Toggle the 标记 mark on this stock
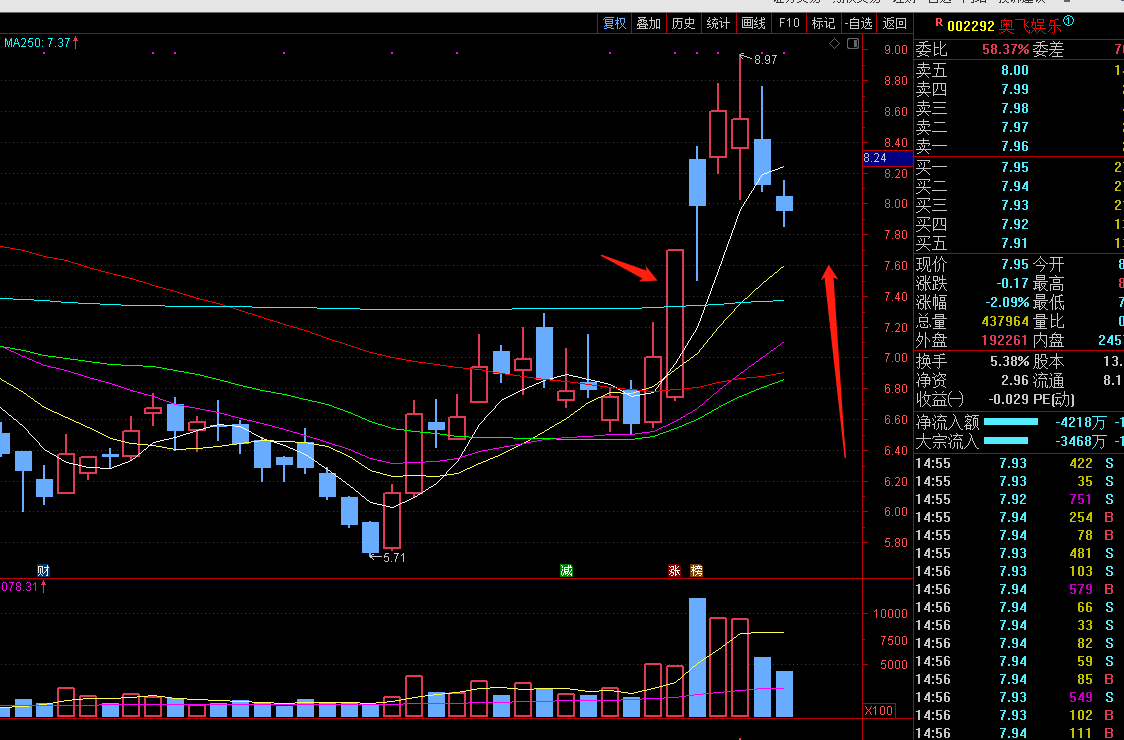The height and width of the screenshot is (740, 1124). coord(823,23)
